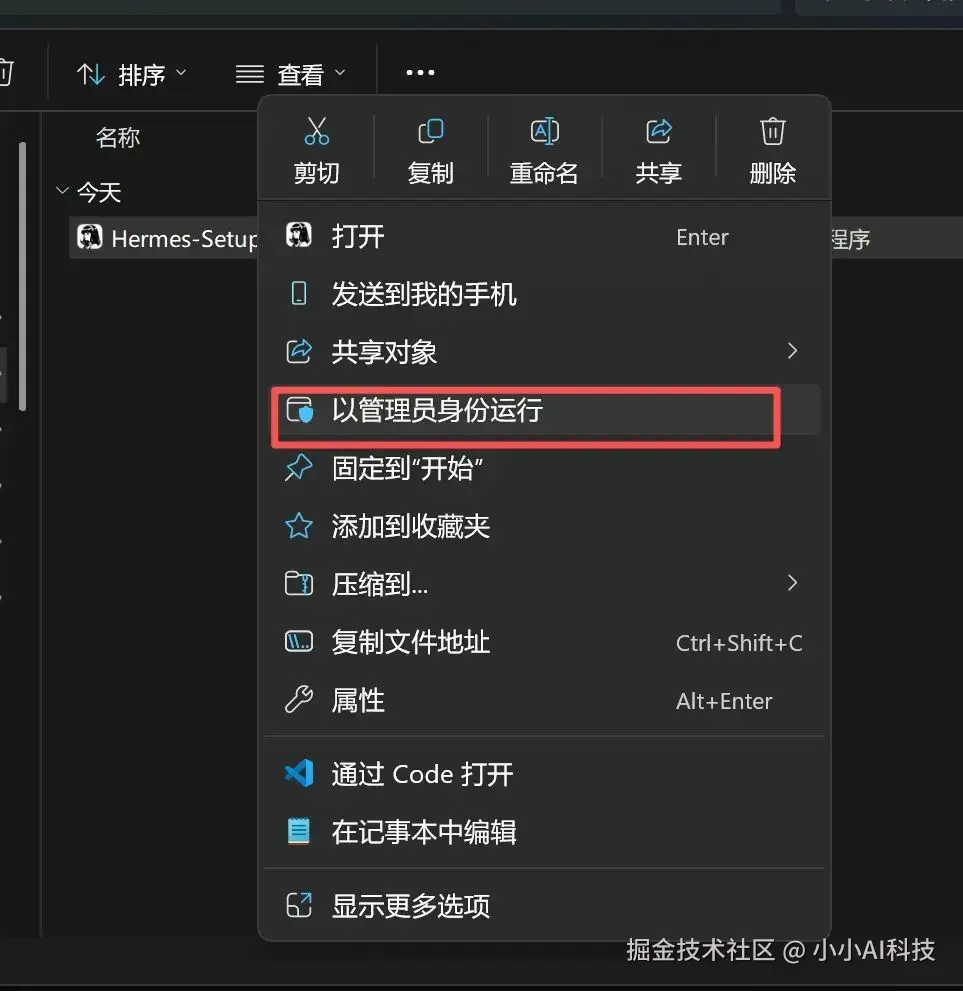Image resolution: width=963 pixels, height=991 pixels.
Task: Click the path icon beside 复制文件地址
Action: click(299, 641)
